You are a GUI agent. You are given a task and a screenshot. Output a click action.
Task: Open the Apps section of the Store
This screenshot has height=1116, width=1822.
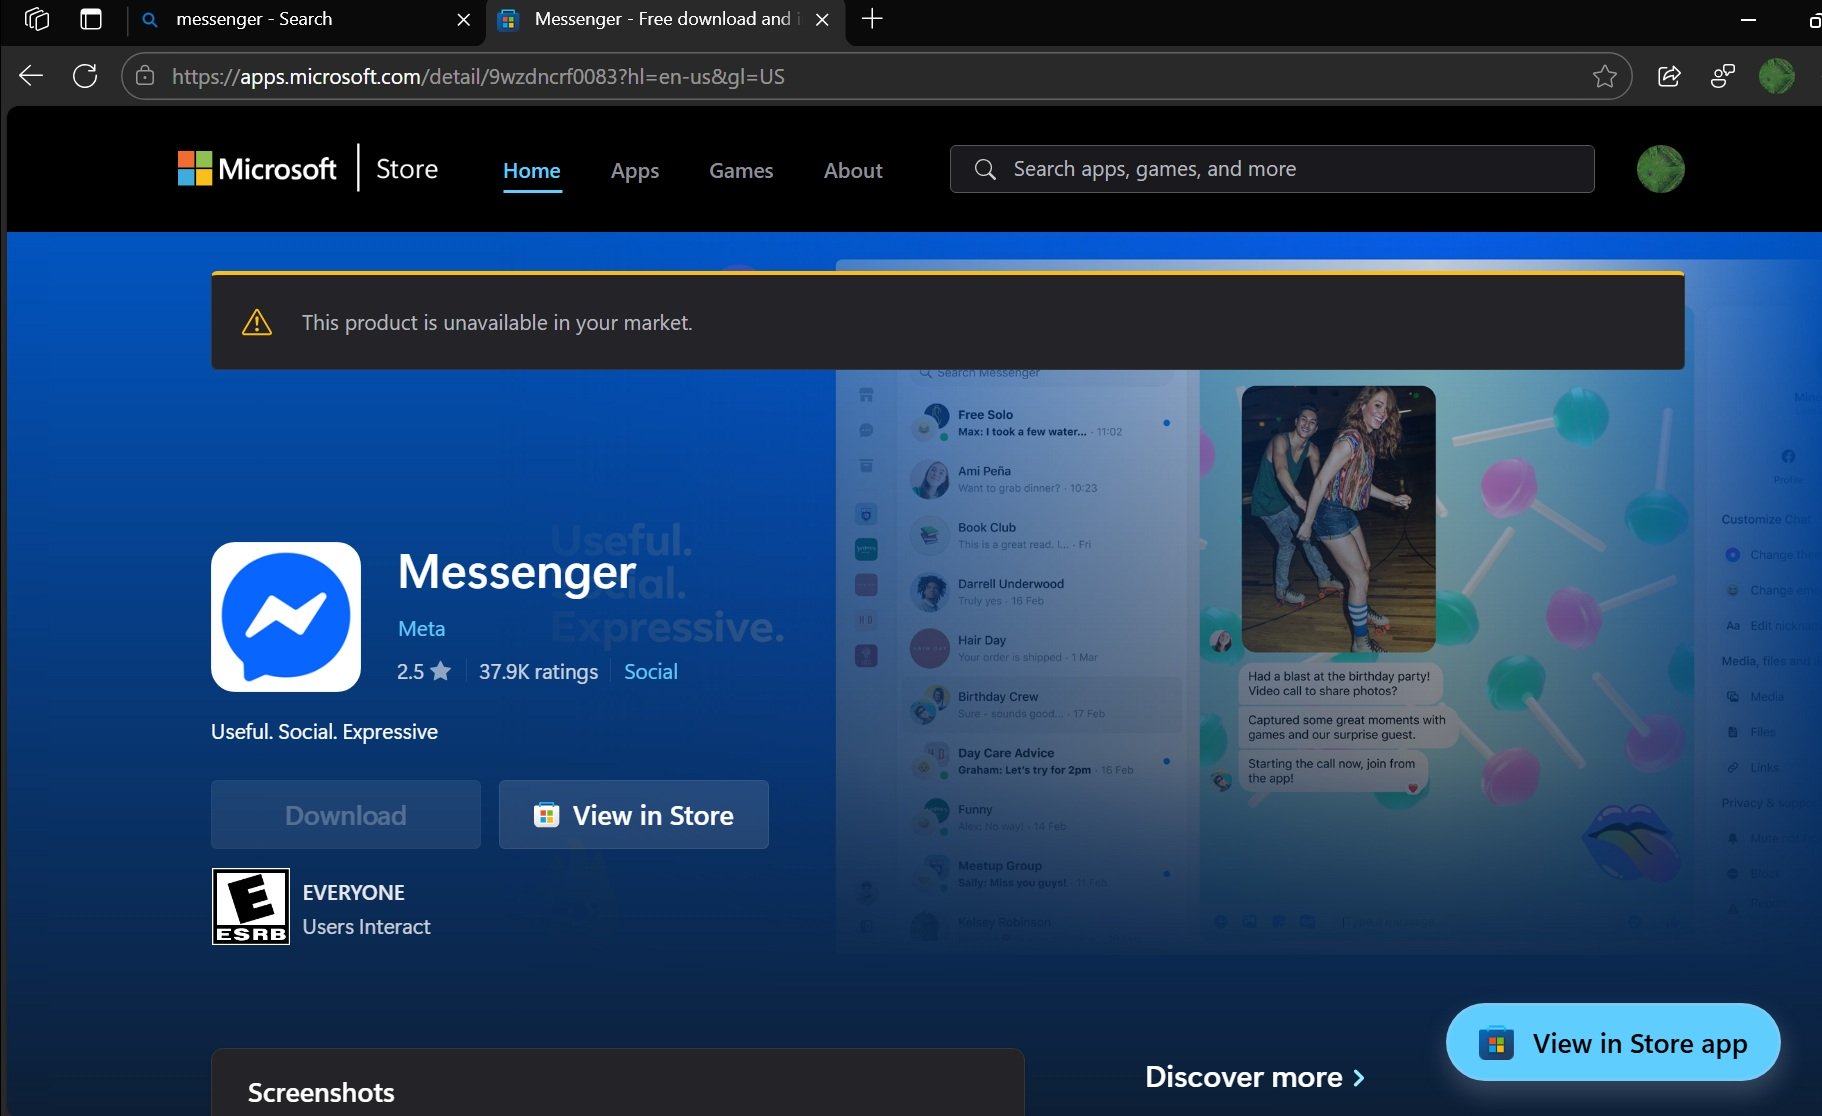[x=634, y=170]
